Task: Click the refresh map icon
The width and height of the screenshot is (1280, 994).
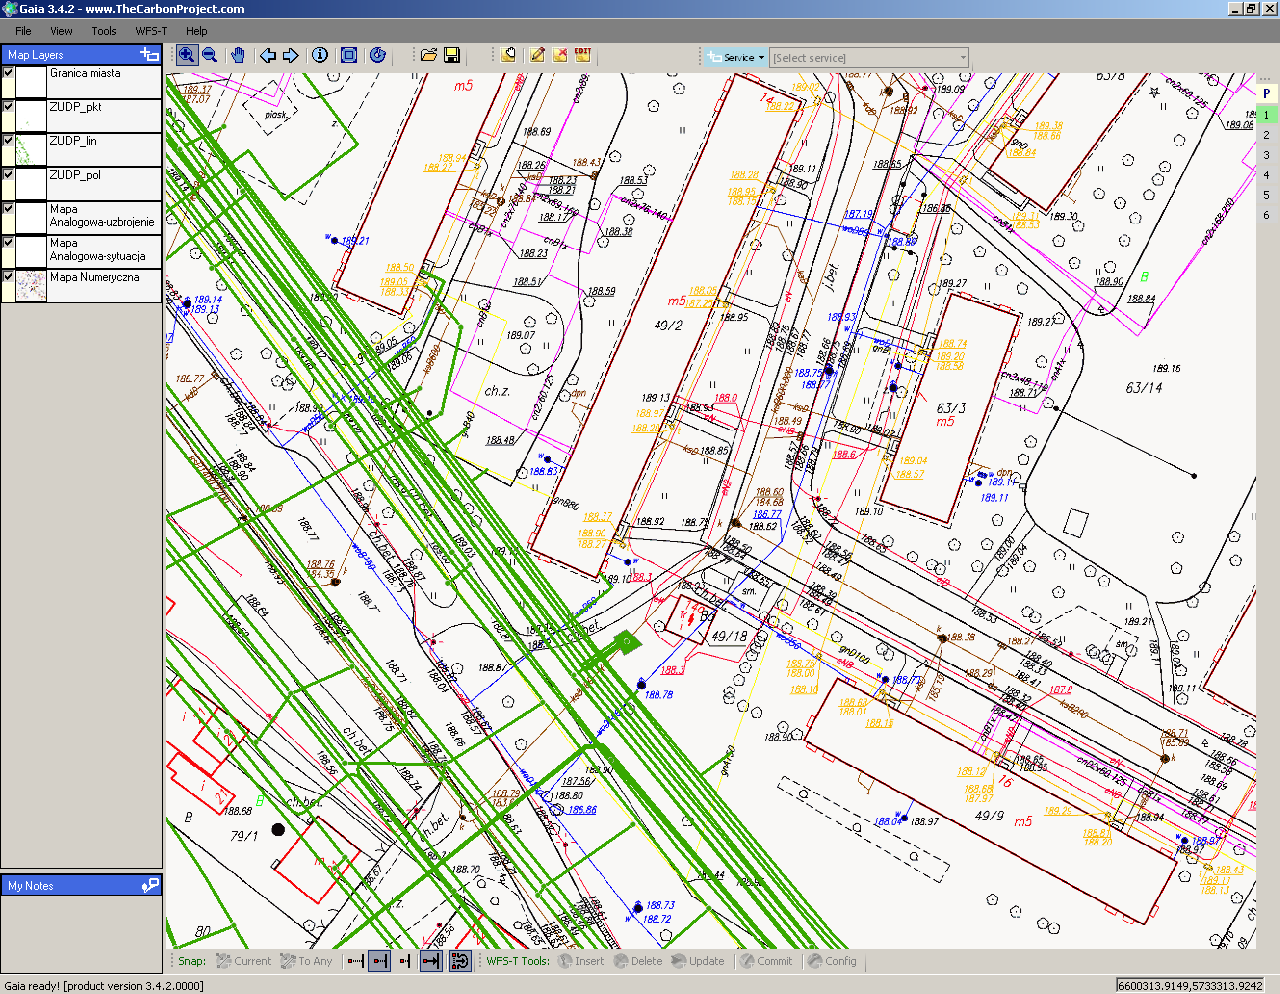Action: [377, 55]
